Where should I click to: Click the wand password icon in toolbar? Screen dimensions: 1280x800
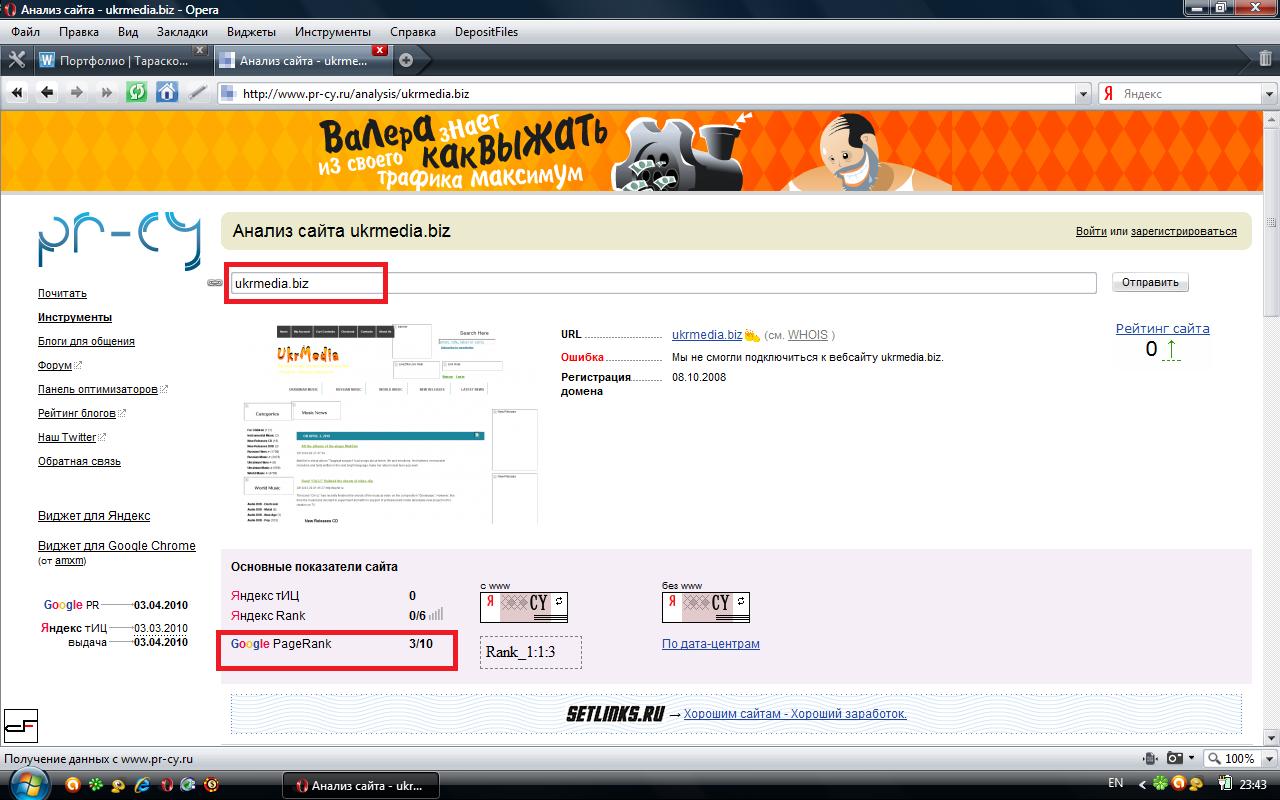click(197, 93)
